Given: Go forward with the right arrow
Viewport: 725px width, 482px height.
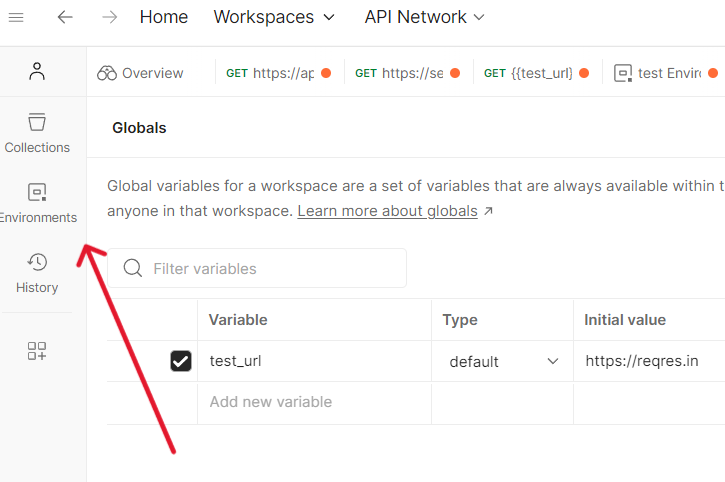Looking at the screenshot, I should click(x=110, y=17).
